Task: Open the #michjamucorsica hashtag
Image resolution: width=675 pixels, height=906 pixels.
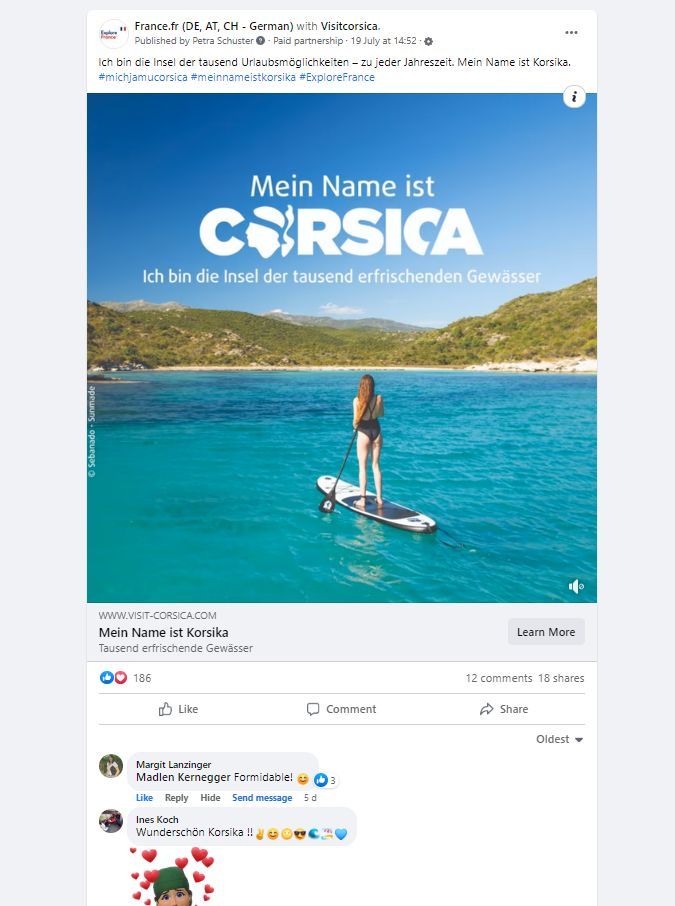Action: pyautogui.click(x=143, y=77)
